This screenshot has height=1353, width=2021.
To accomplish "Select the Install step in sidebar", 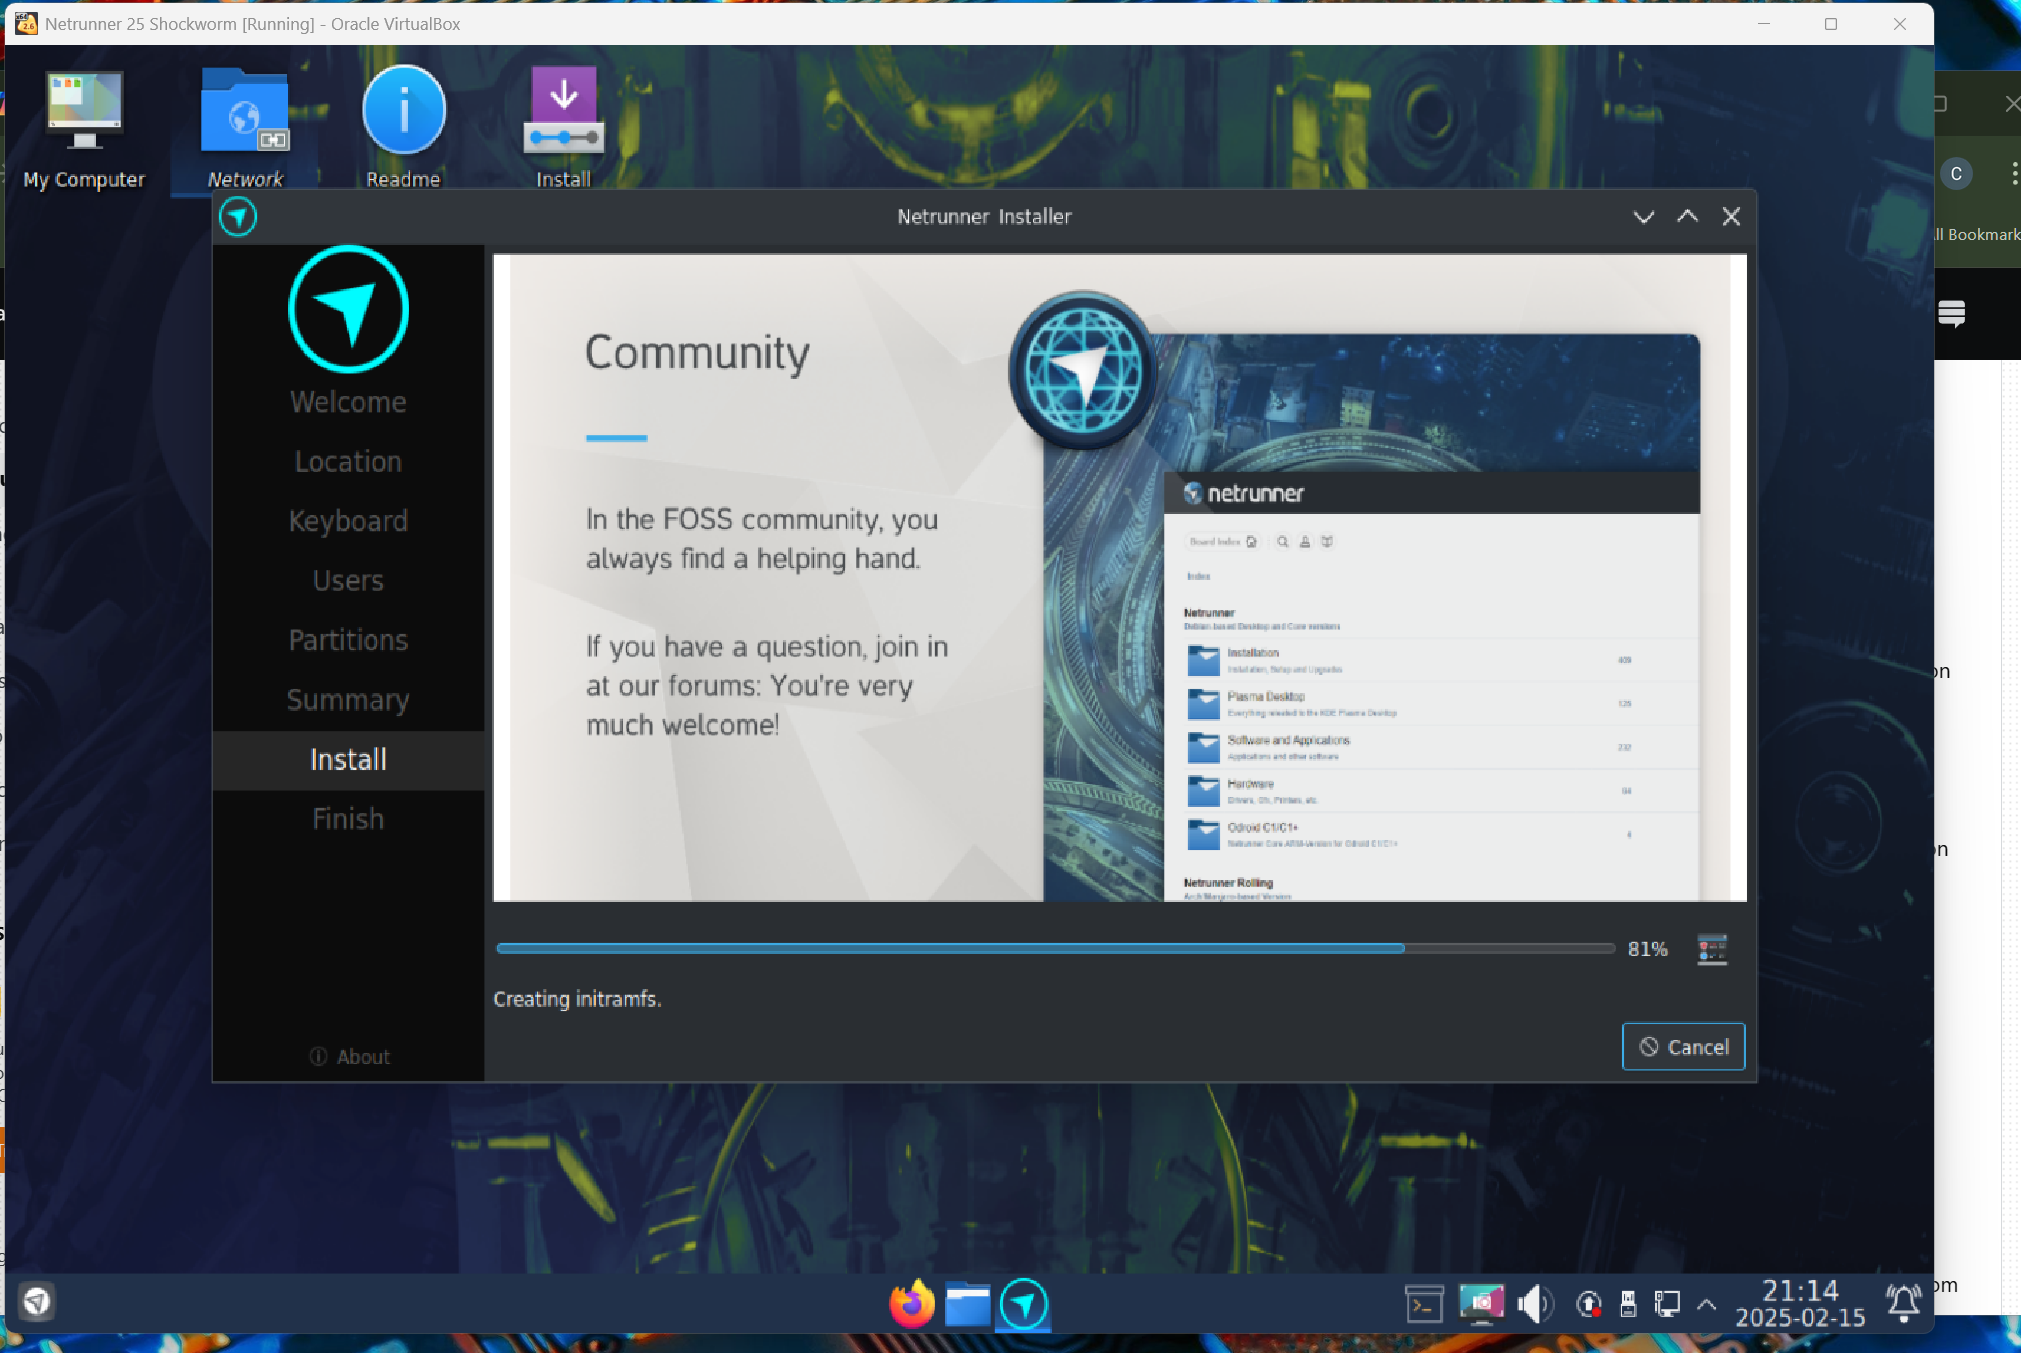I will 348,759.
